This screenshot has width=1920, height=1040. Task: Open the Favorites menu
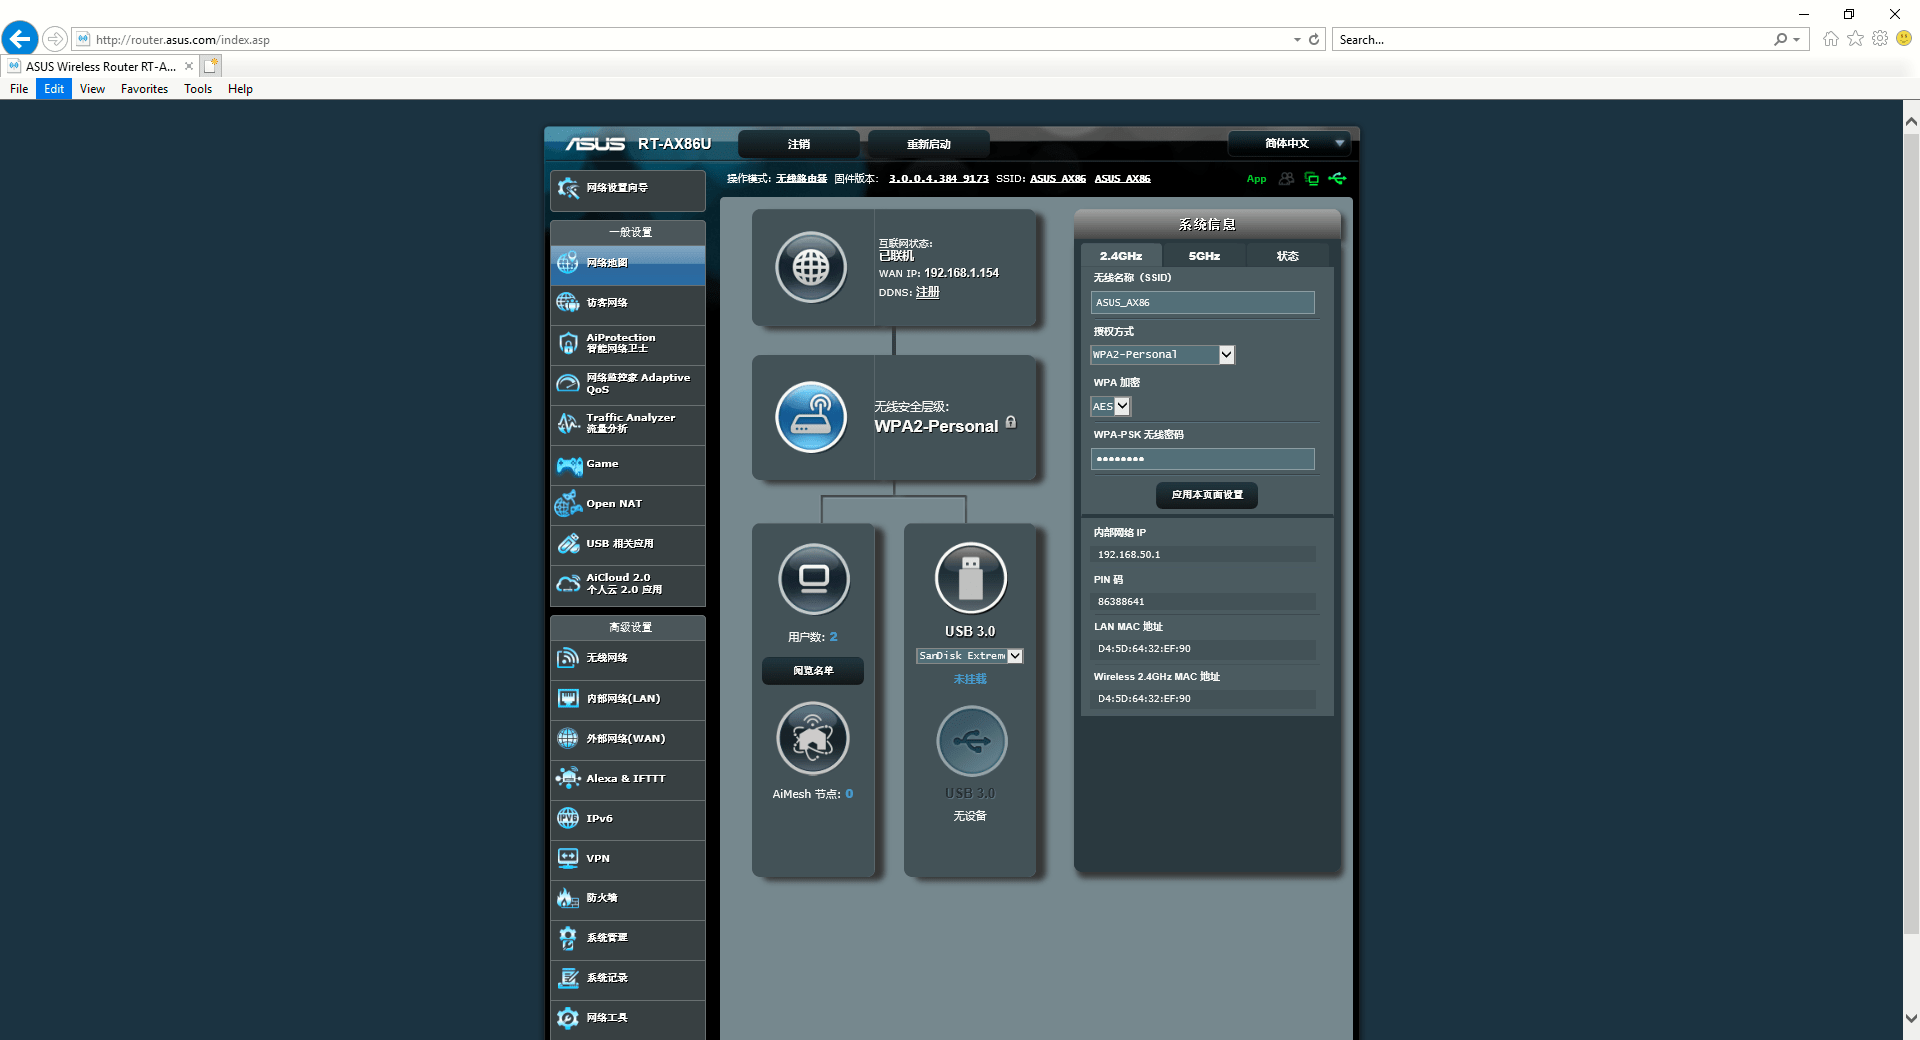click(144, 89)
